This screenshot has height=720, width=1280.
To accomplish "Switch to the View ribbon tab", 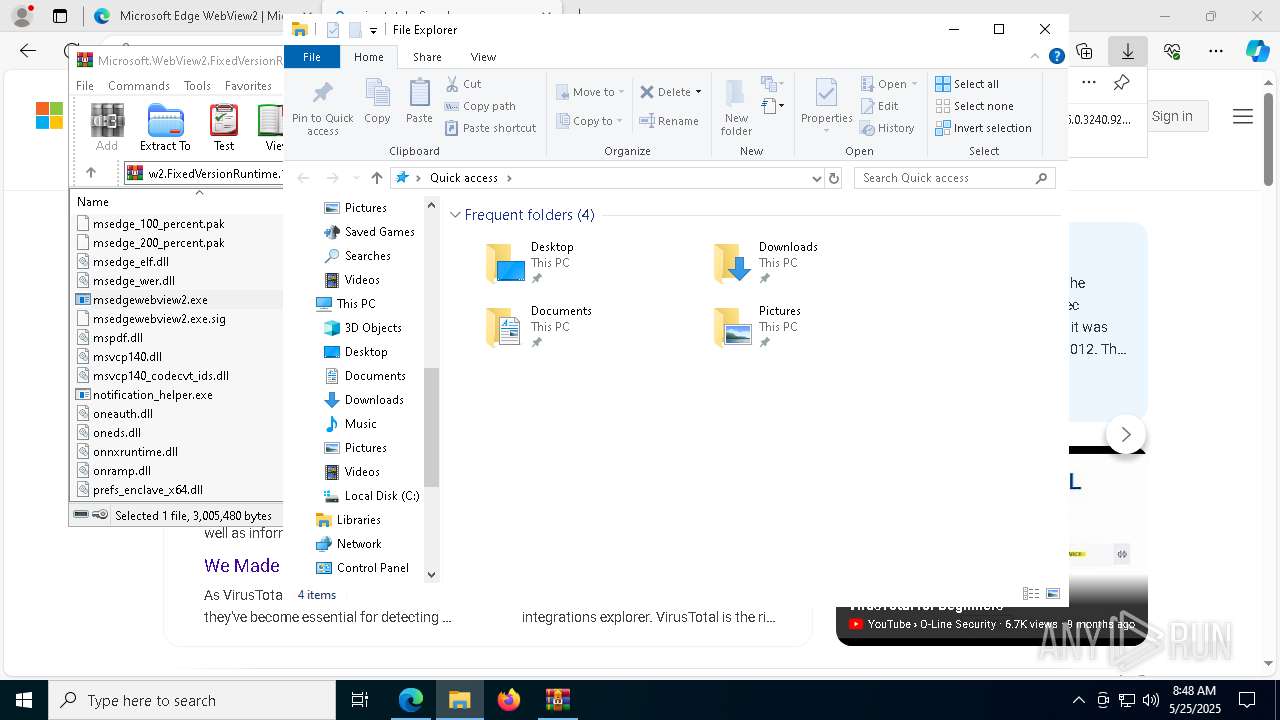I will [x=483, y=57].
